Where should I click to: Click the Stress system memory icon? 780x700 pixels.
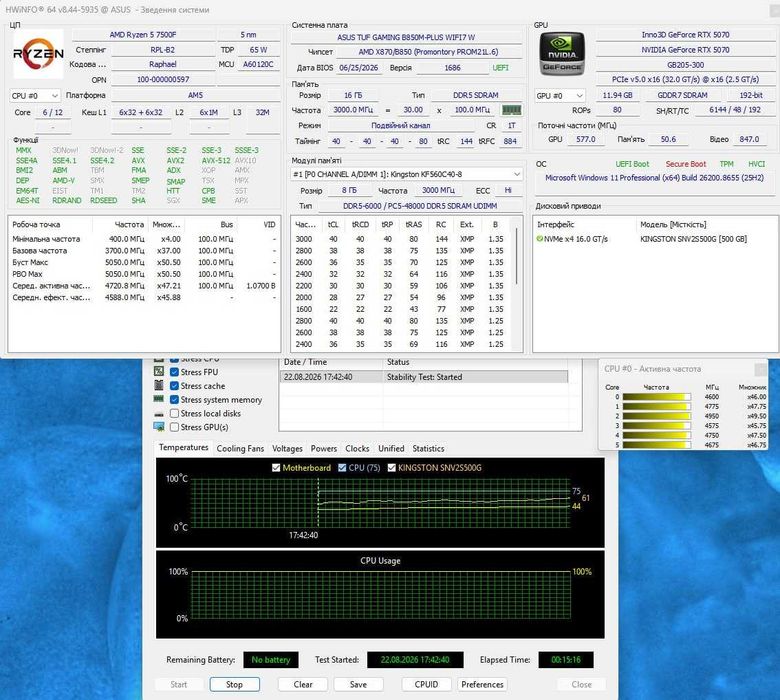[159, 399]
